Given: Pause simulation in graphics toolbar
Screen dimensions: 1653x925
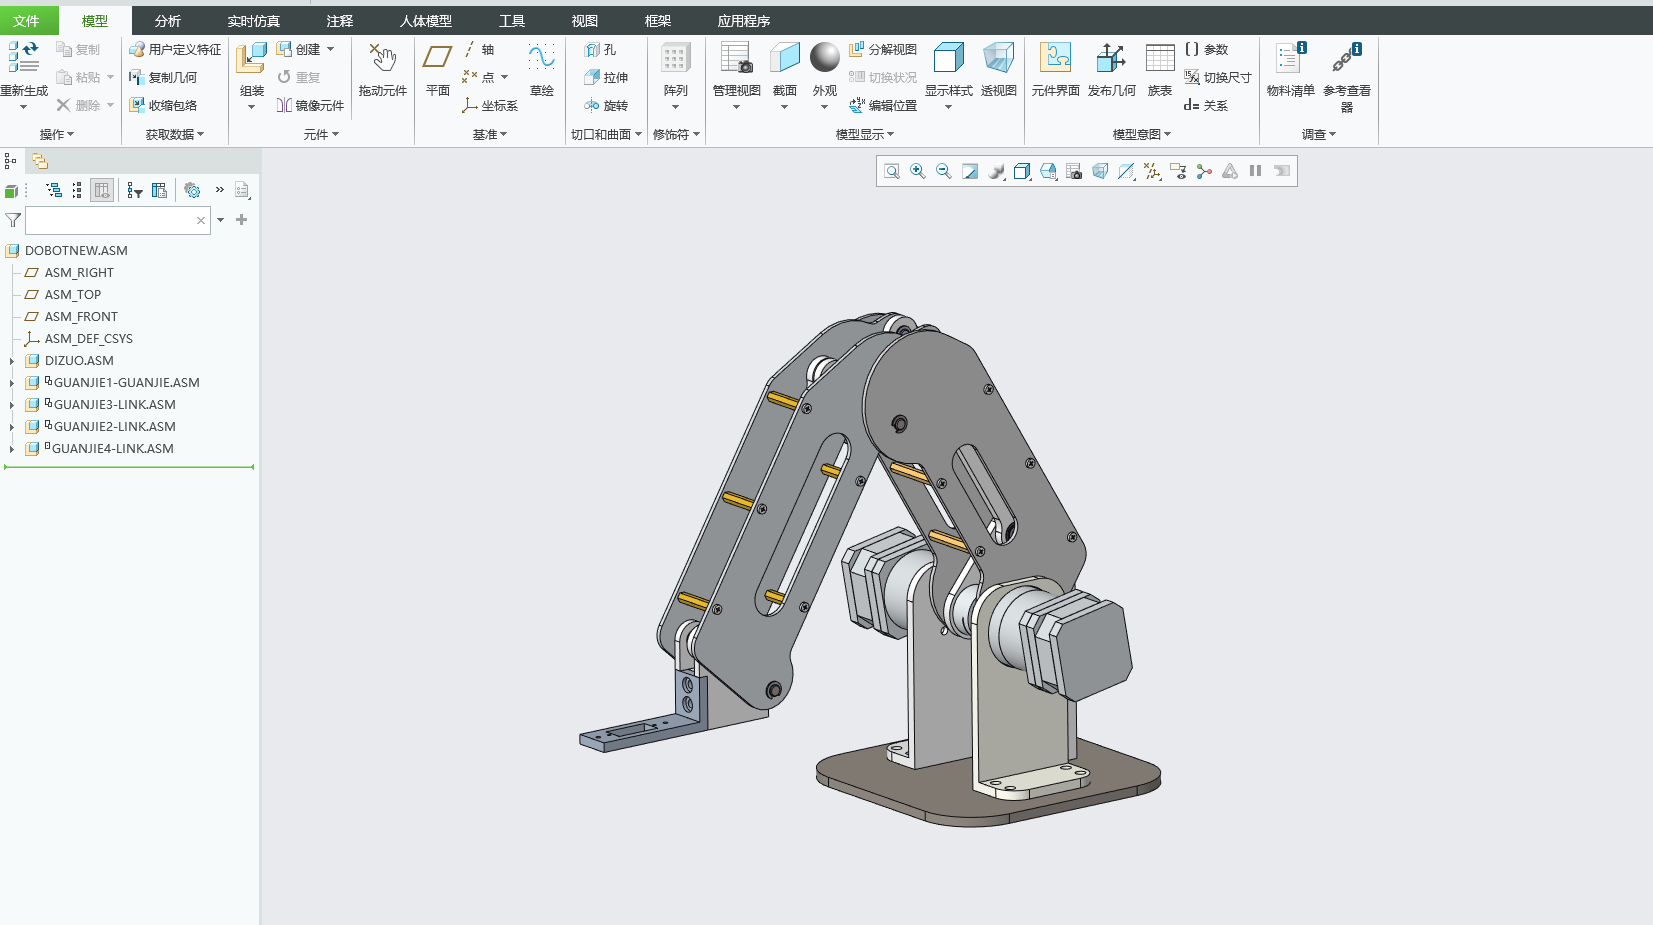Looking at the screenshot, I should coord(1256,171).
